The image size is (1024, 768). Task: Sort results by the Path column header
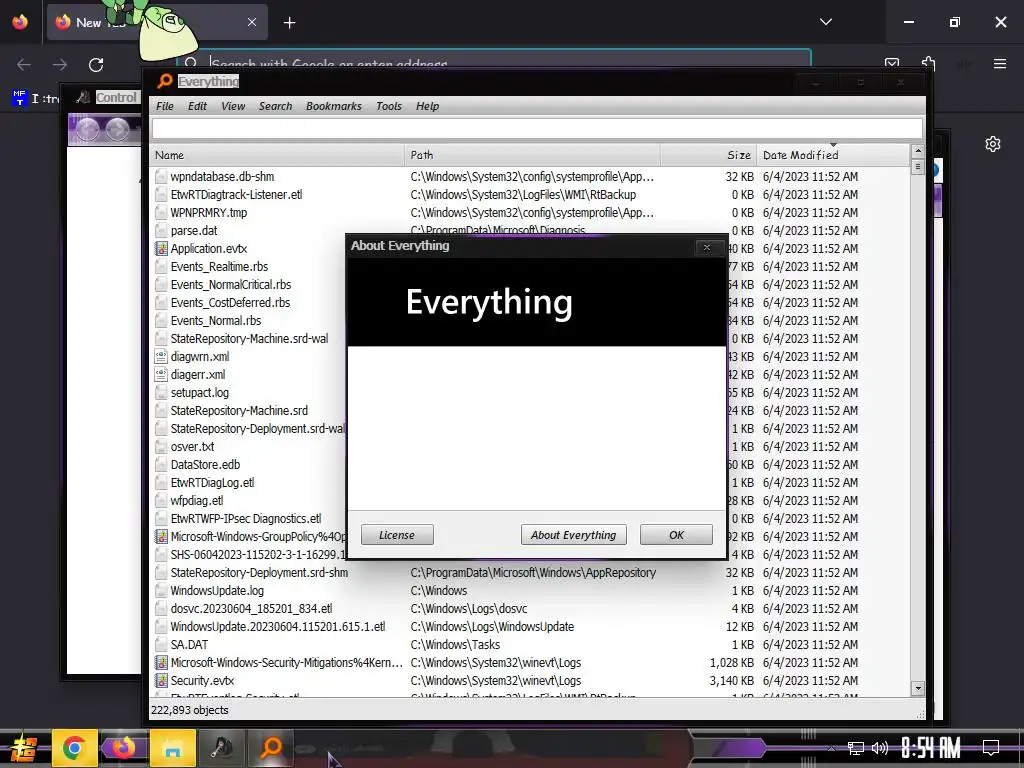click(532, 155)
